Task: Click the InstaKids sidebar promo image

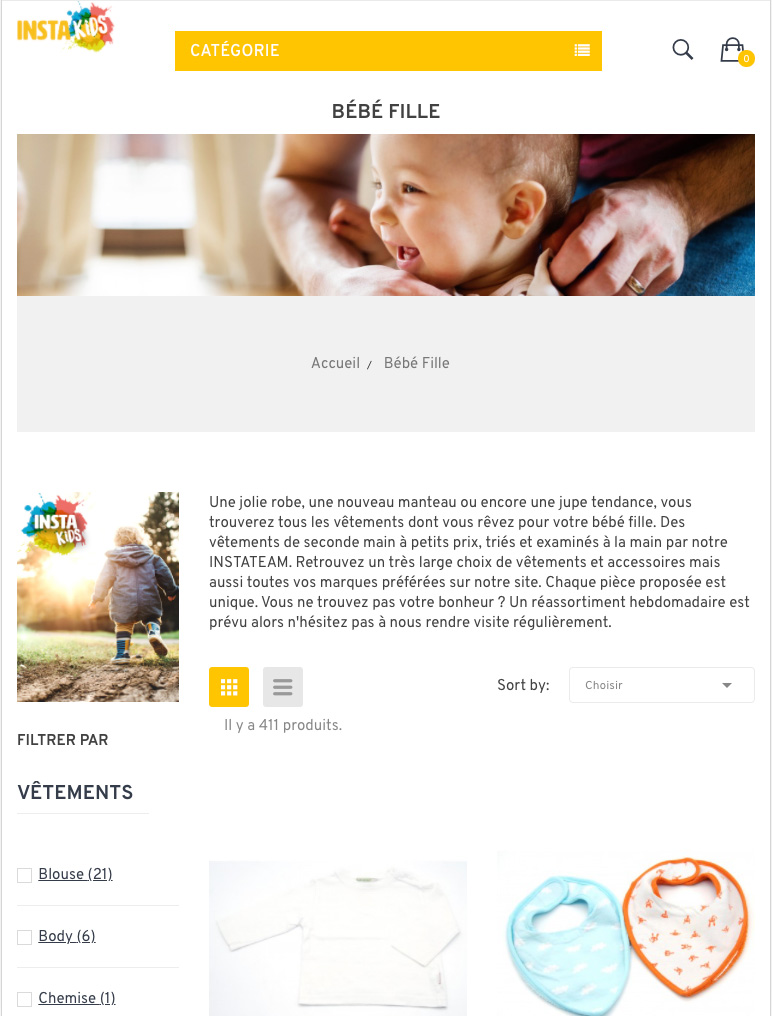Action: coord(98,597)
